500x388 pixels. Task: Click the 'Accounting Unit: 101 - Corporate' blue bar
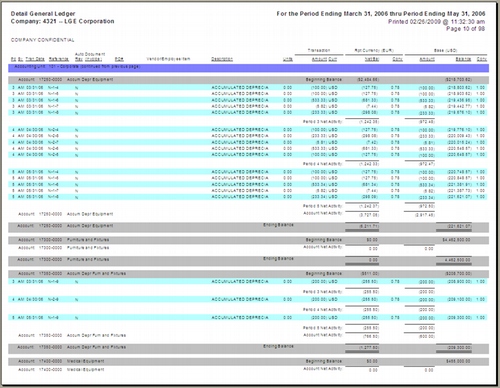[249, 68]
